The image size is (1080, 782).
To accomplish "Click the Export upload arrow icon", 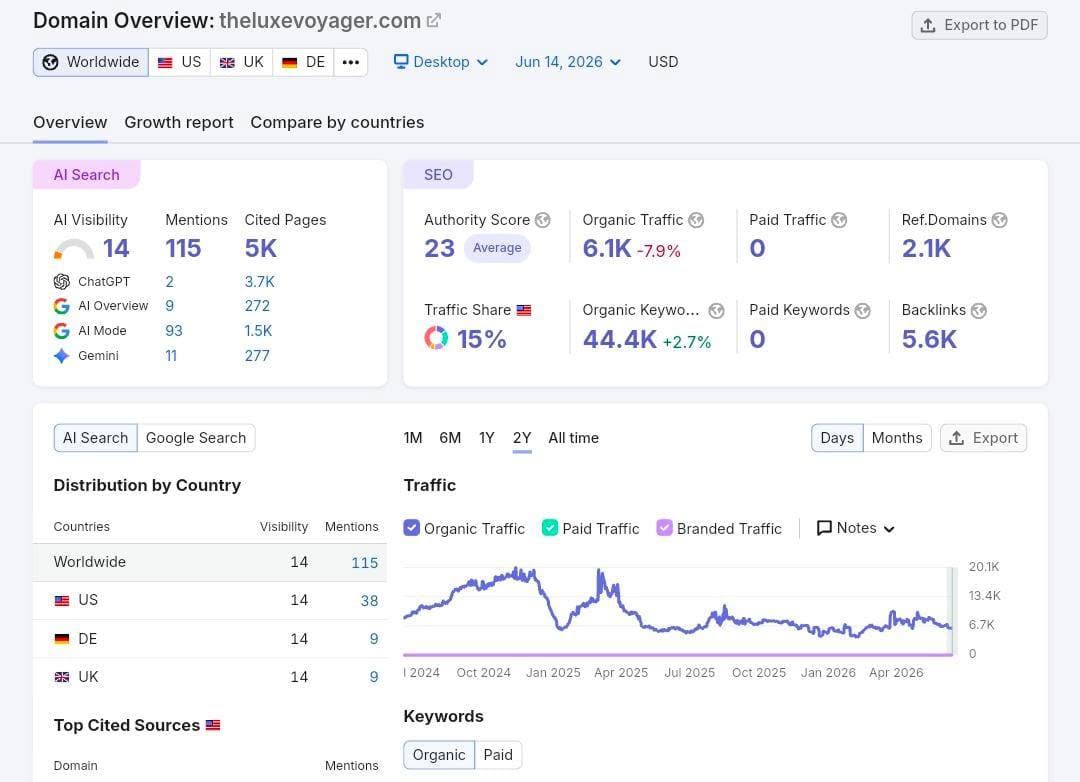I will [956, 438].
